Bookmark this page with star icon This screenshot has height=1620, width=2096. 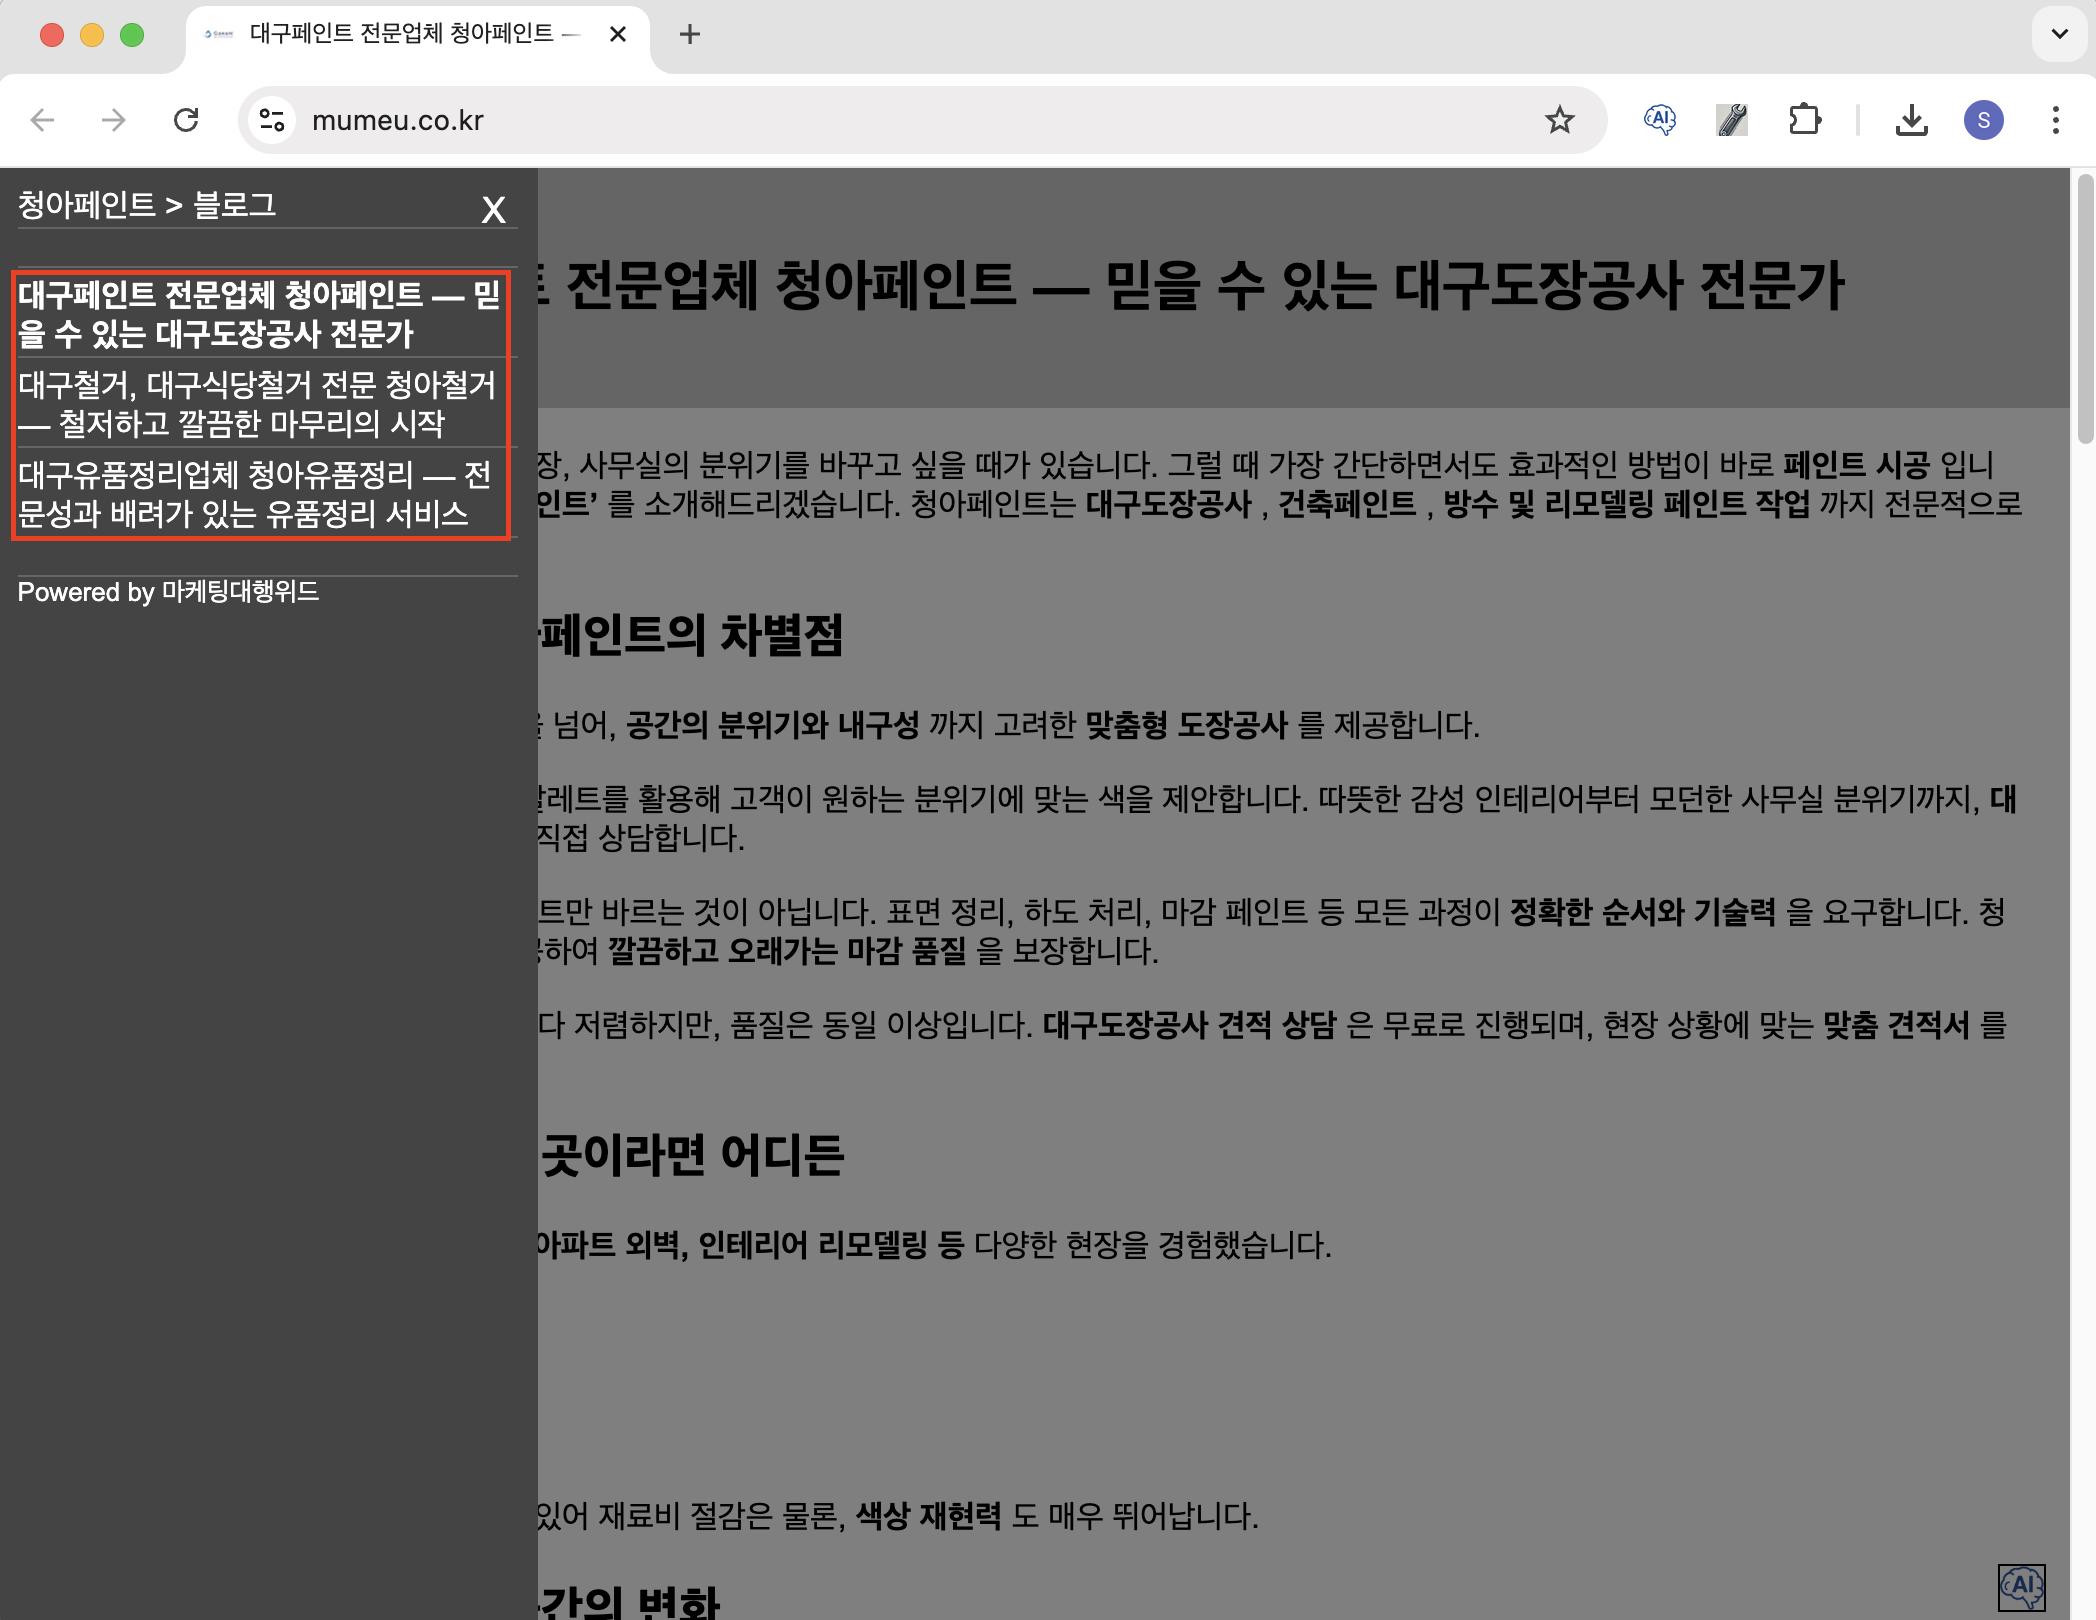click(1559, 121)
